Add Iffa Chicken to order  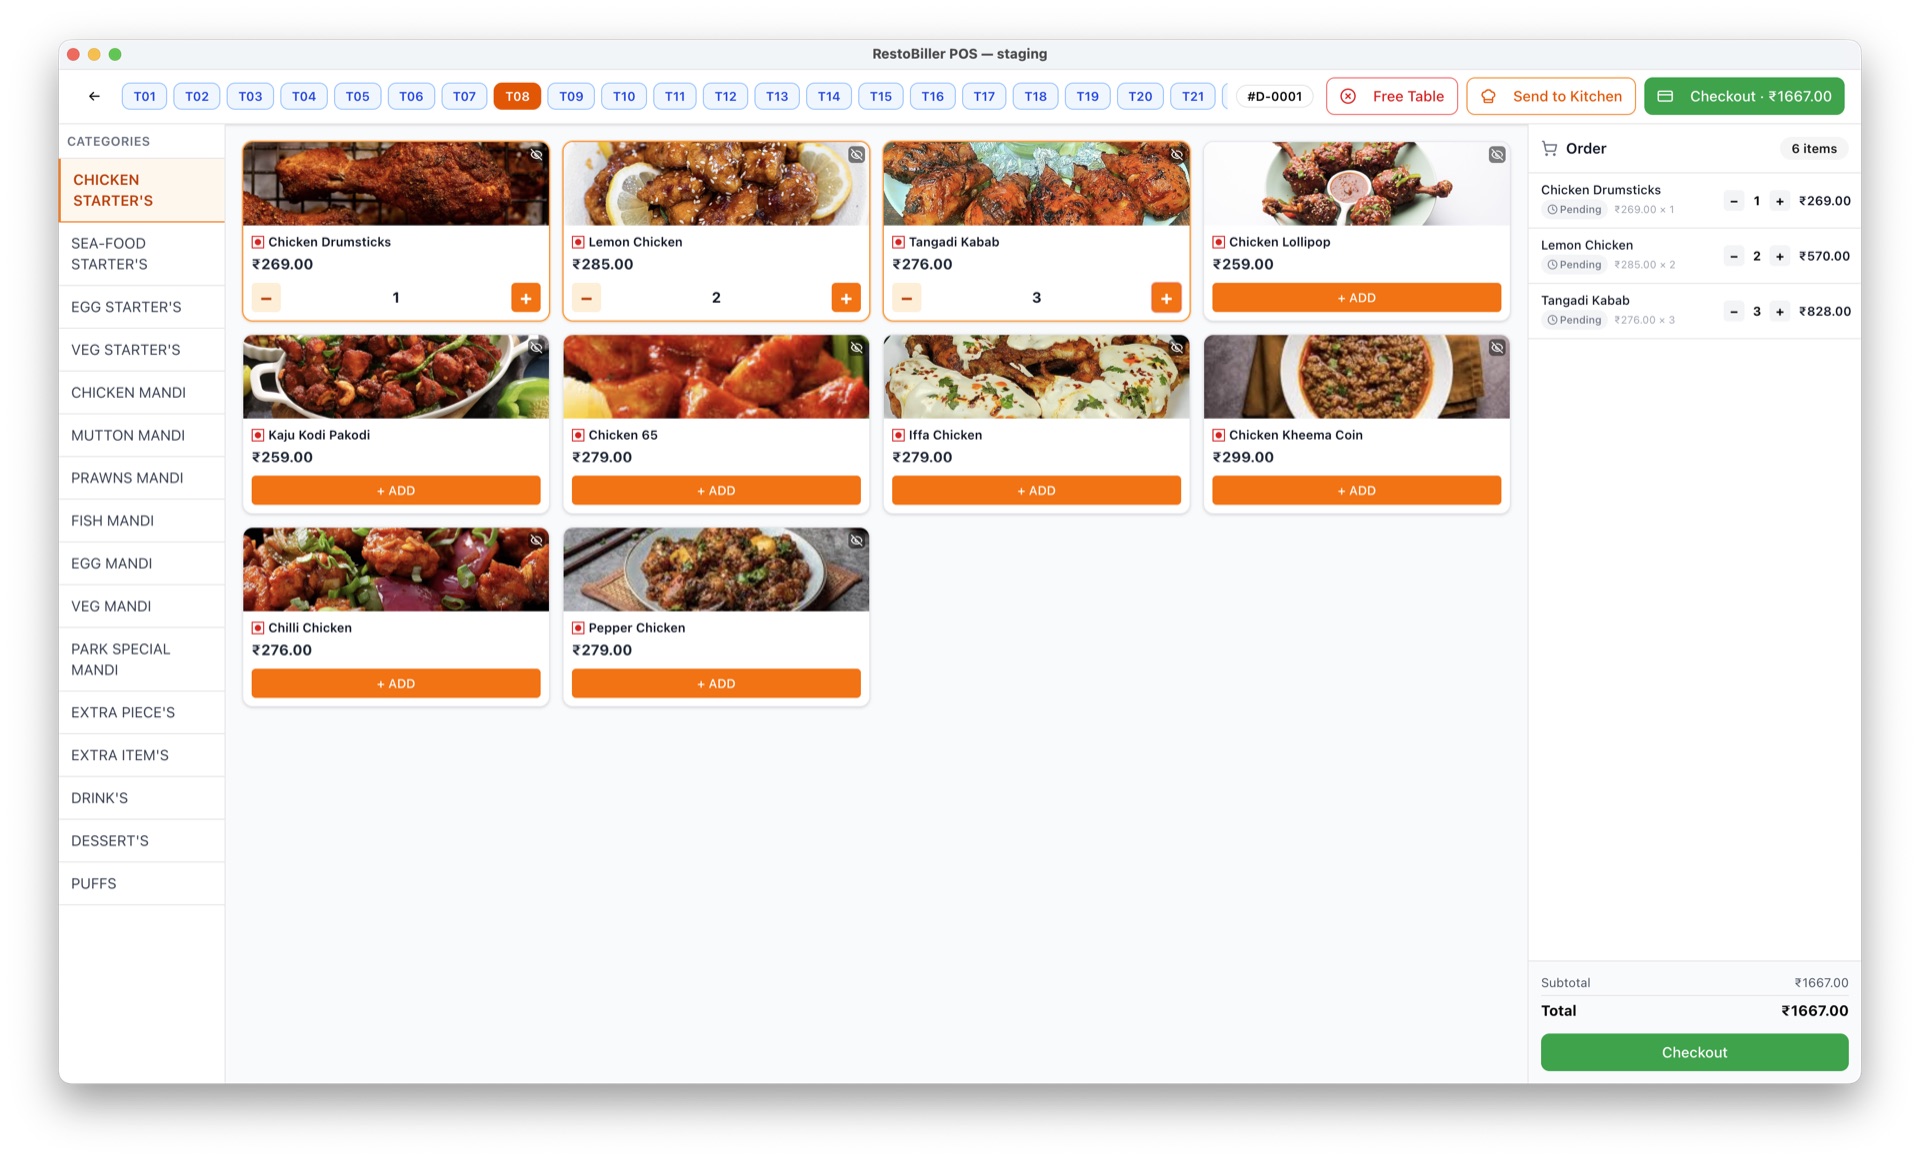click(1036, 491)
